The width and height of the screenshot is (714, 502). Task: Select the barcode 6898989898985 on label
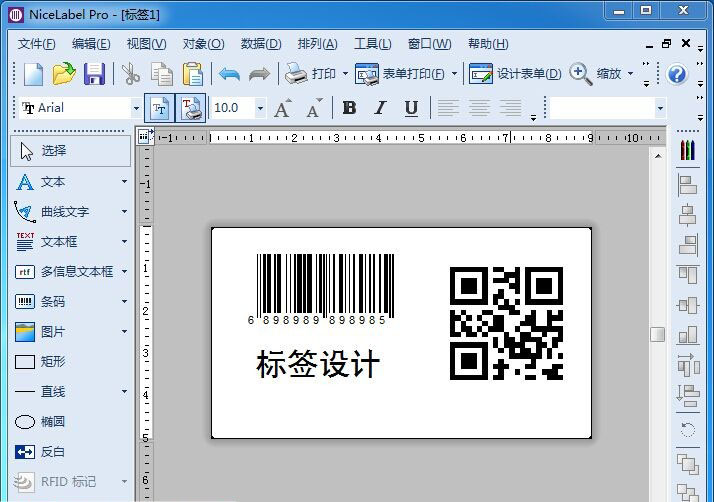tap(321, 290)
